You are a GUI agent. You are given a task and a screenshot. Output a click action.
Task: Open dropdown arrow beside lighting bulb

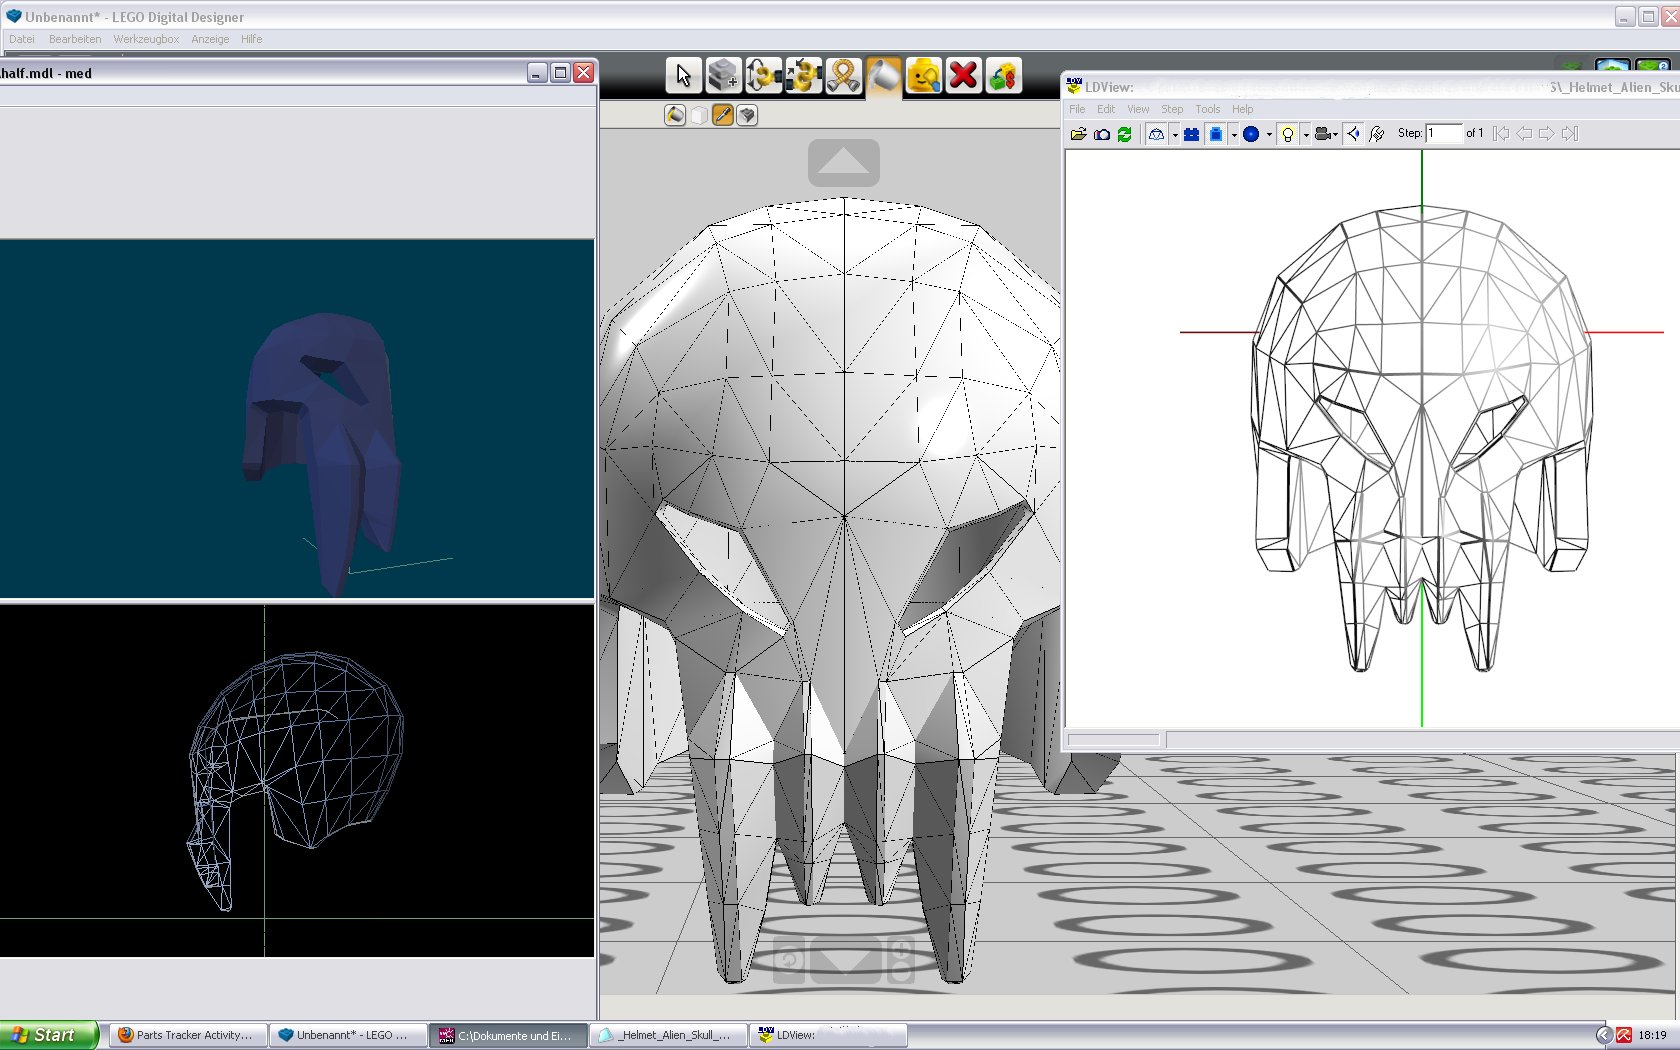point(1306,134)
